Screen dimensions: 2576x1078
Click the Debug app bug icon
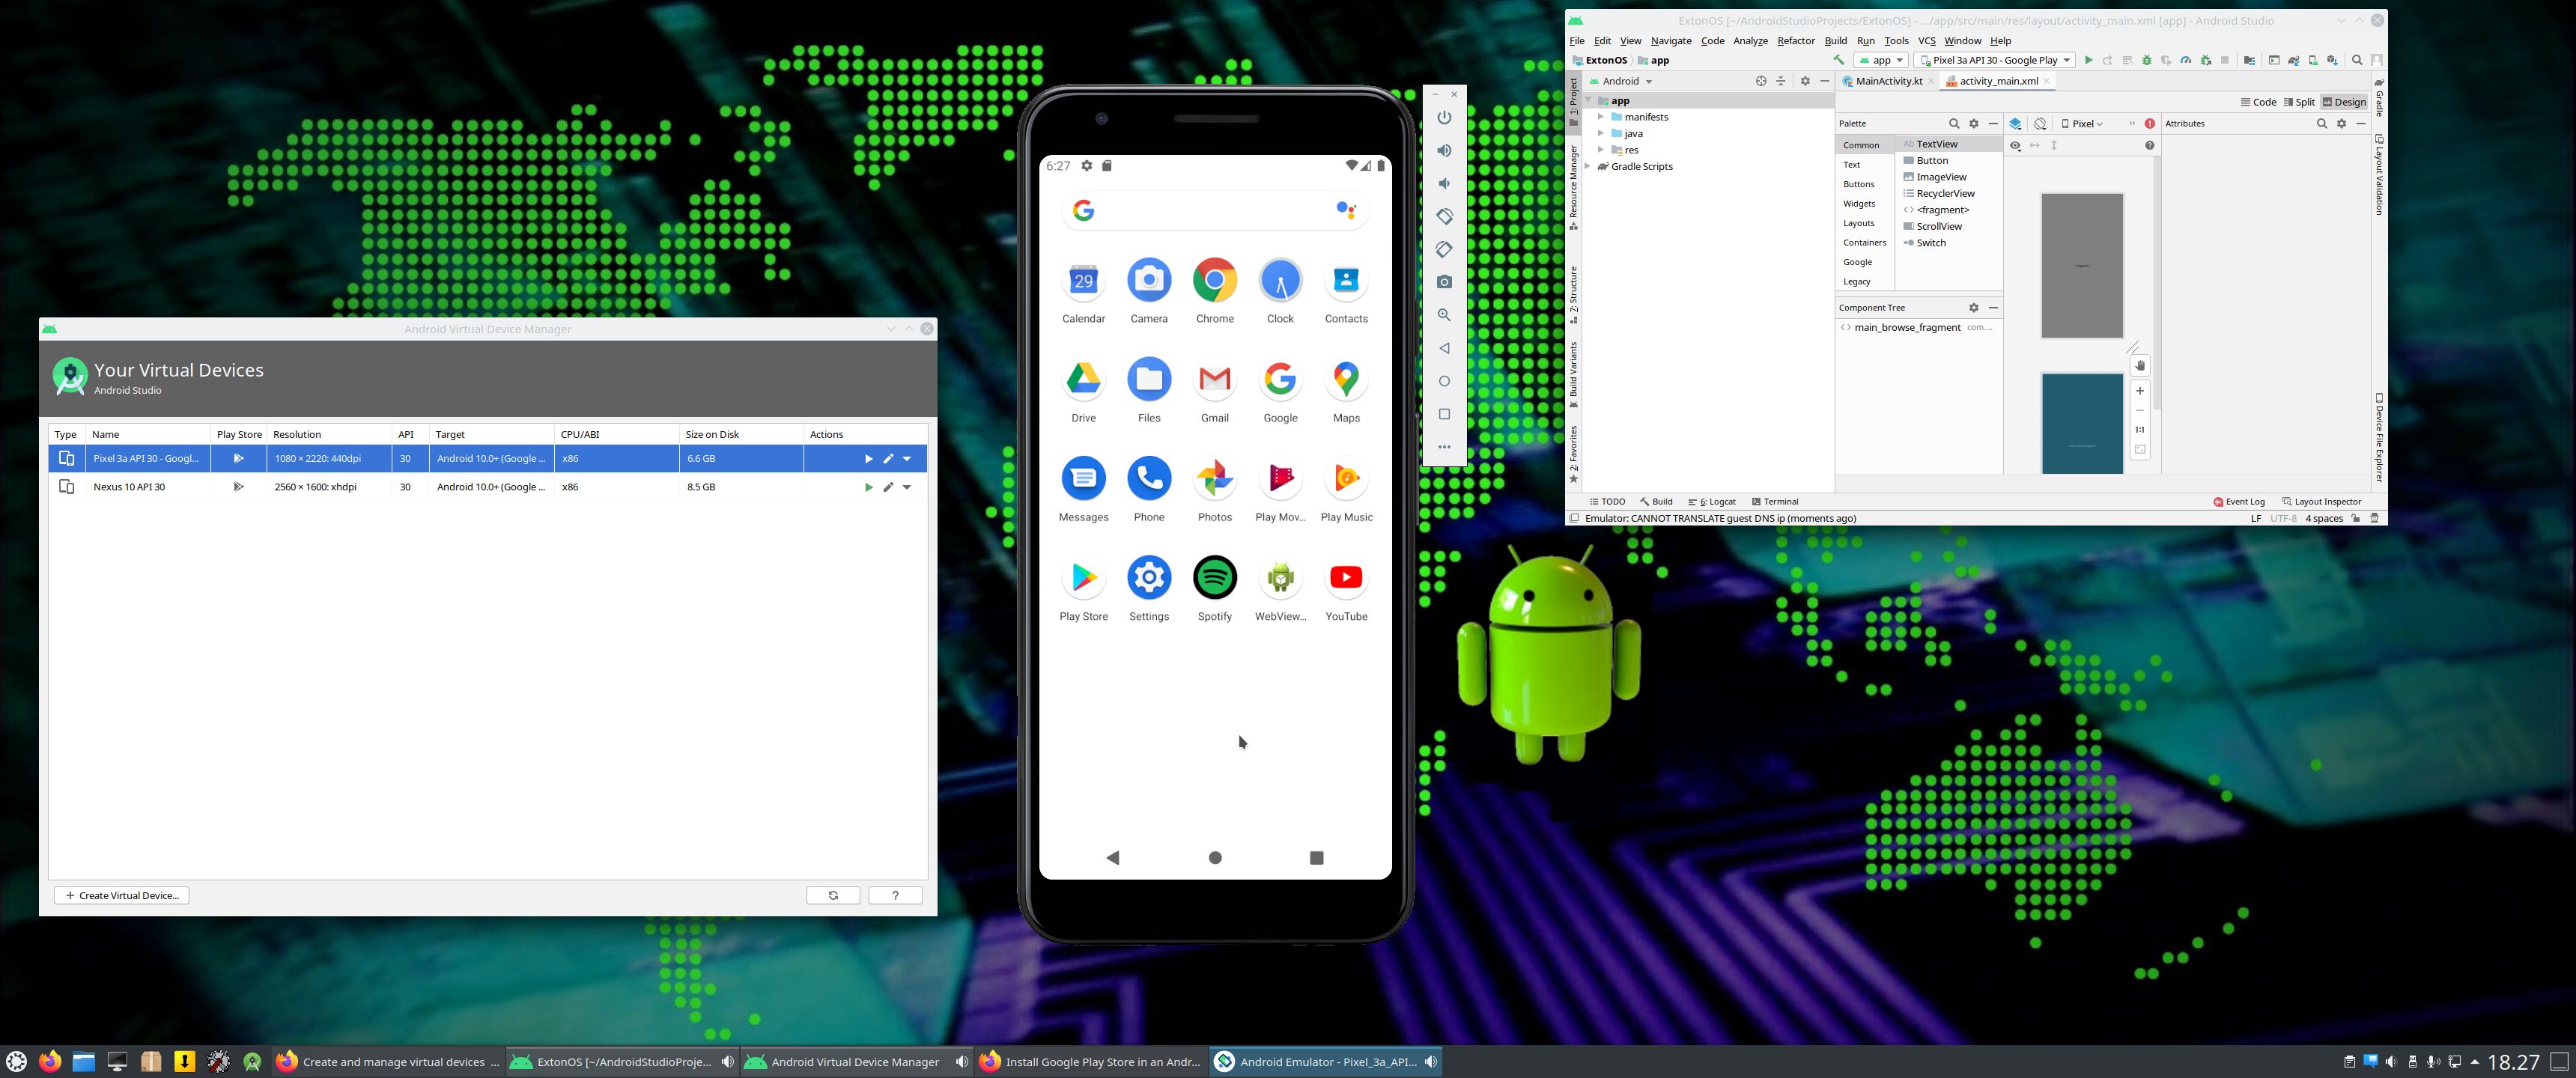pos(2146,60)
